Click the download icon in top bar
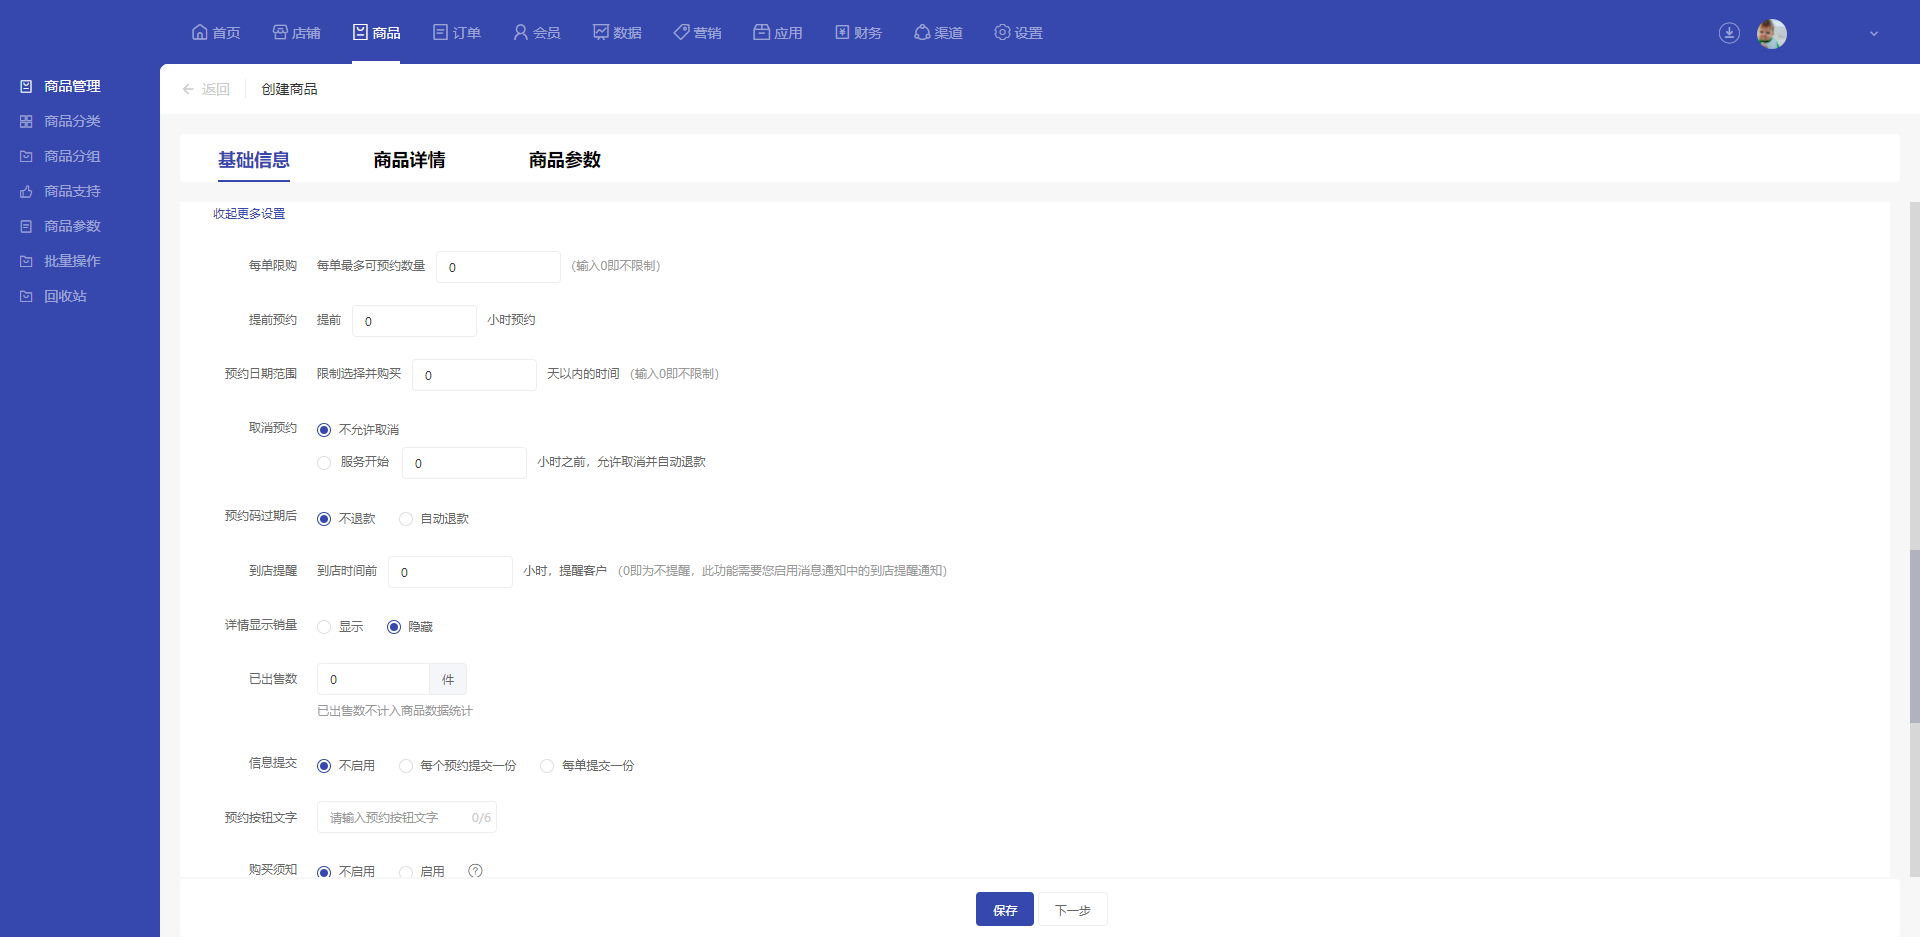The height and width of the screenshot is (937, 1920). pyautogui.click(x=1728, y=33)
